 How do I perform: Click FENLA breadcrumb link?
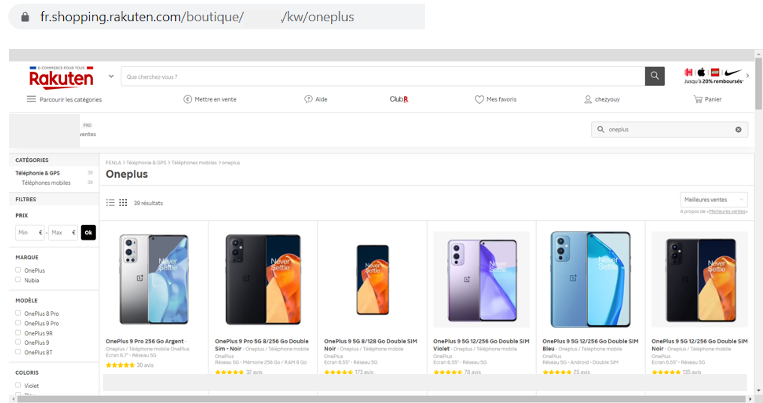[113, 163]
